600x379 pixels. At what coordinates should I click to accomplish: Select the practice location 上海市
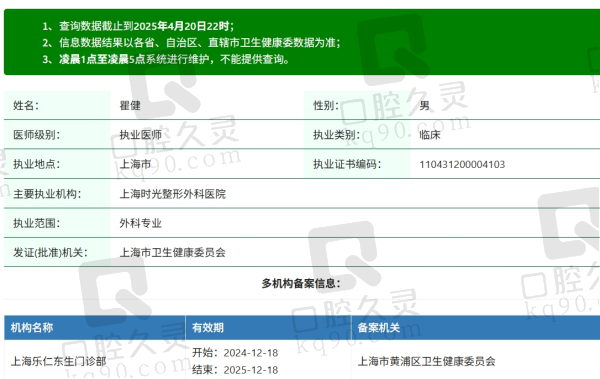click(x=135, y=164)
